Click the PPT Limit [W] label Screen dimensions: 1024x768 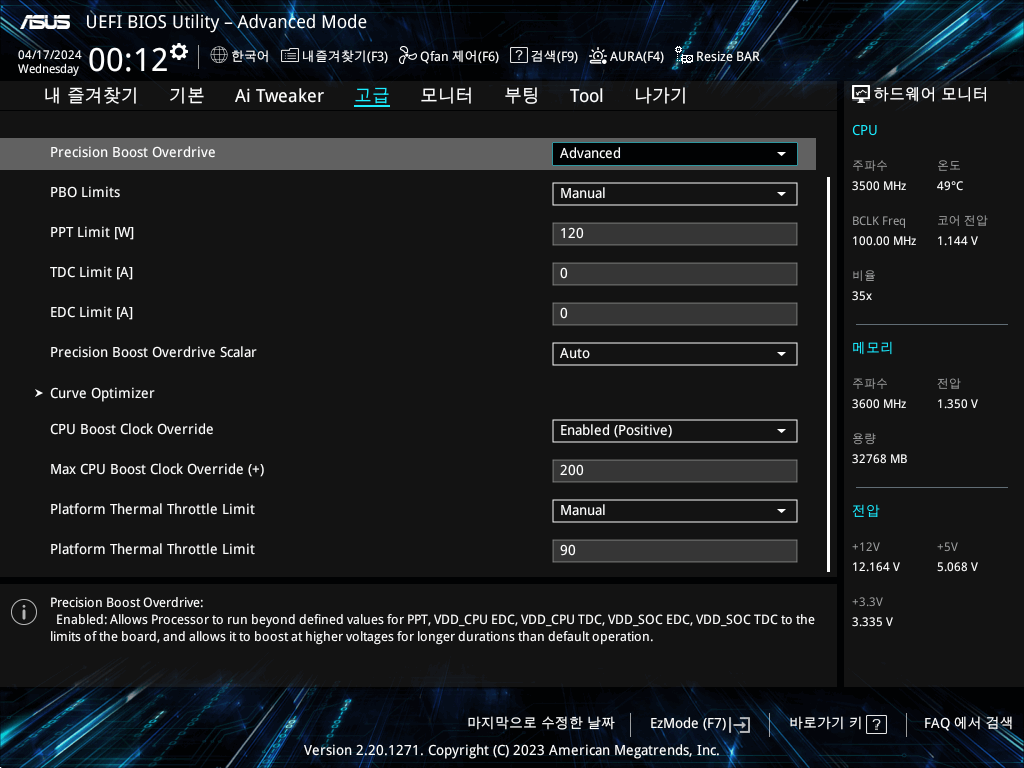pos(92,232)
